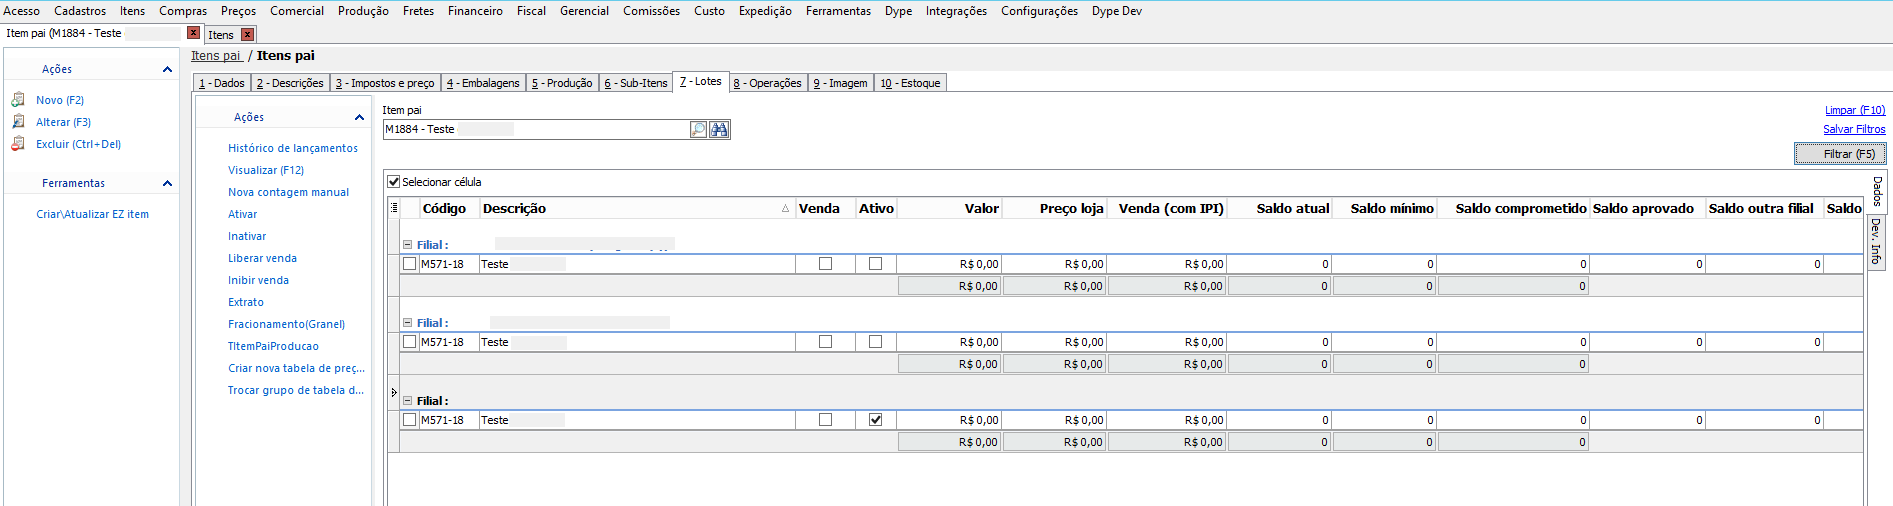Viewport: 1893px width, 506px height.
Task: Switch to the 3 - Impostos e preço tab
Action: (385, 83)
